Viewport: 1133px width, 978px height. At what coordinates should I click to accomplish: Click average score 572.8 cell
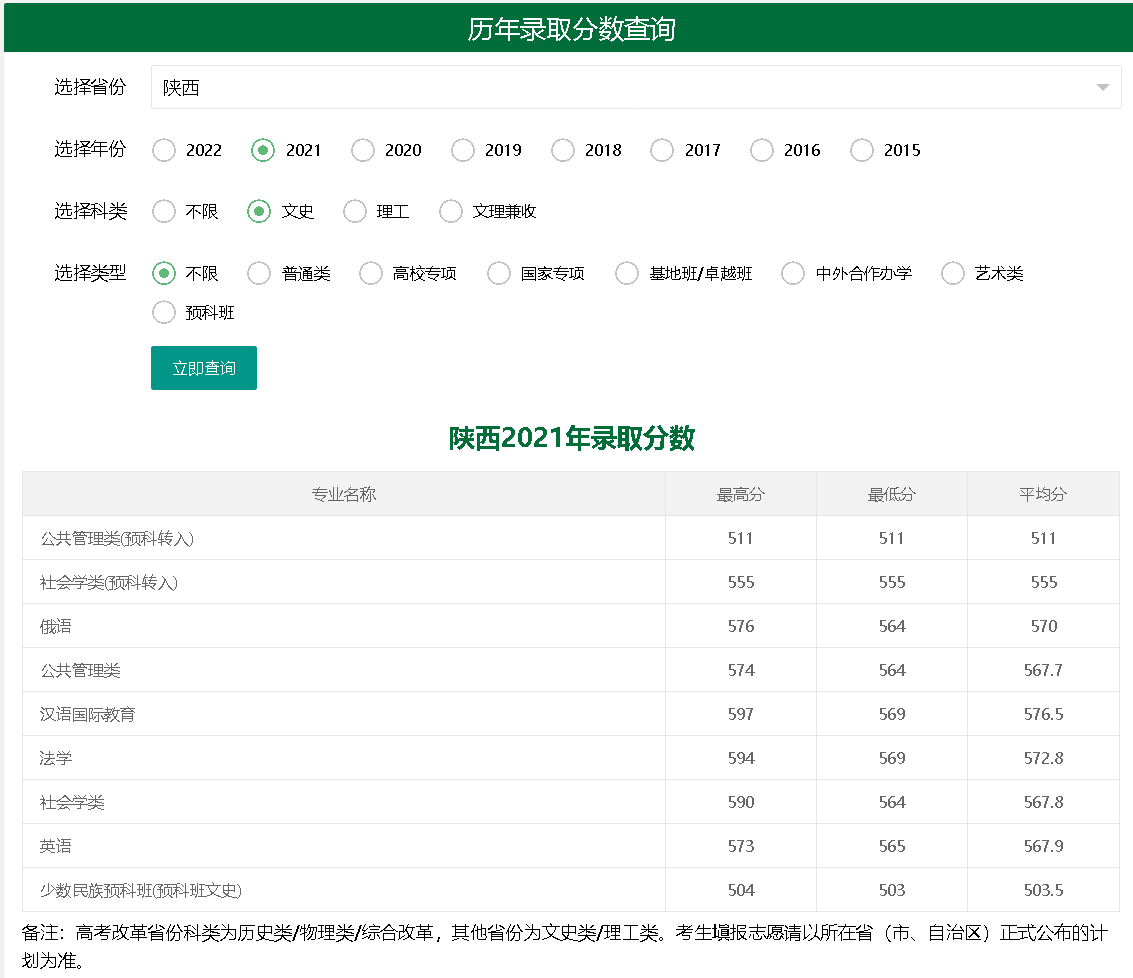tap(1043, 758)
